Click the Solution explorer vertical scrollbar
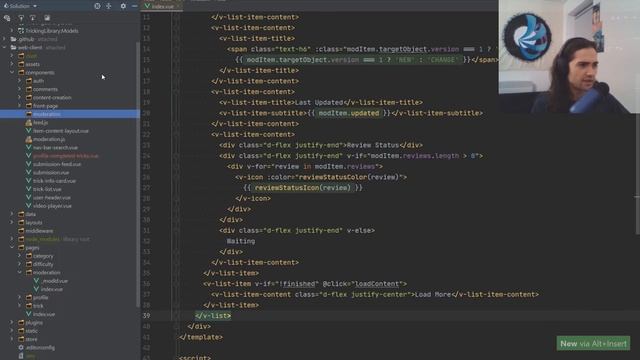Image resolution: width=640 pixels, height=360 pixels. click(x=138, y=176)
